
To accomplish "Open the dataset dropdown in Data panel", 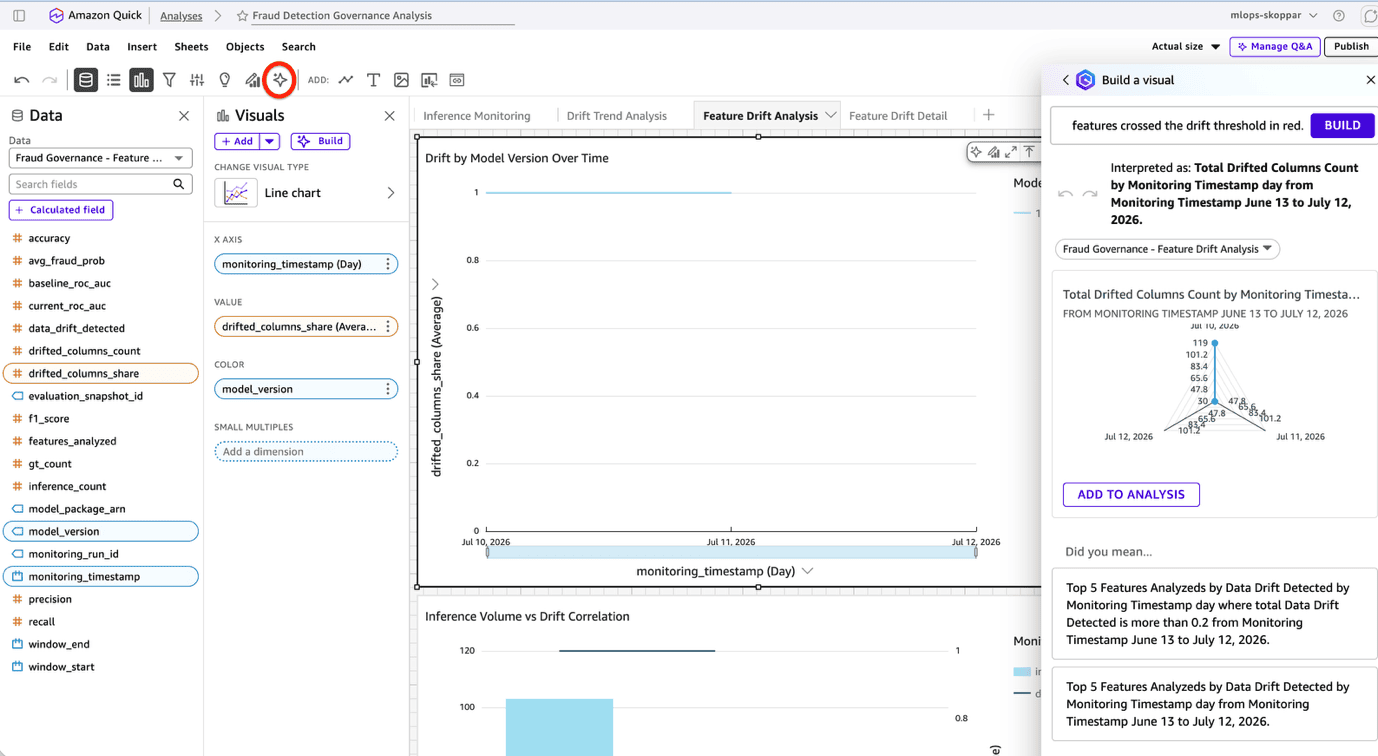I will coord(101,158).
